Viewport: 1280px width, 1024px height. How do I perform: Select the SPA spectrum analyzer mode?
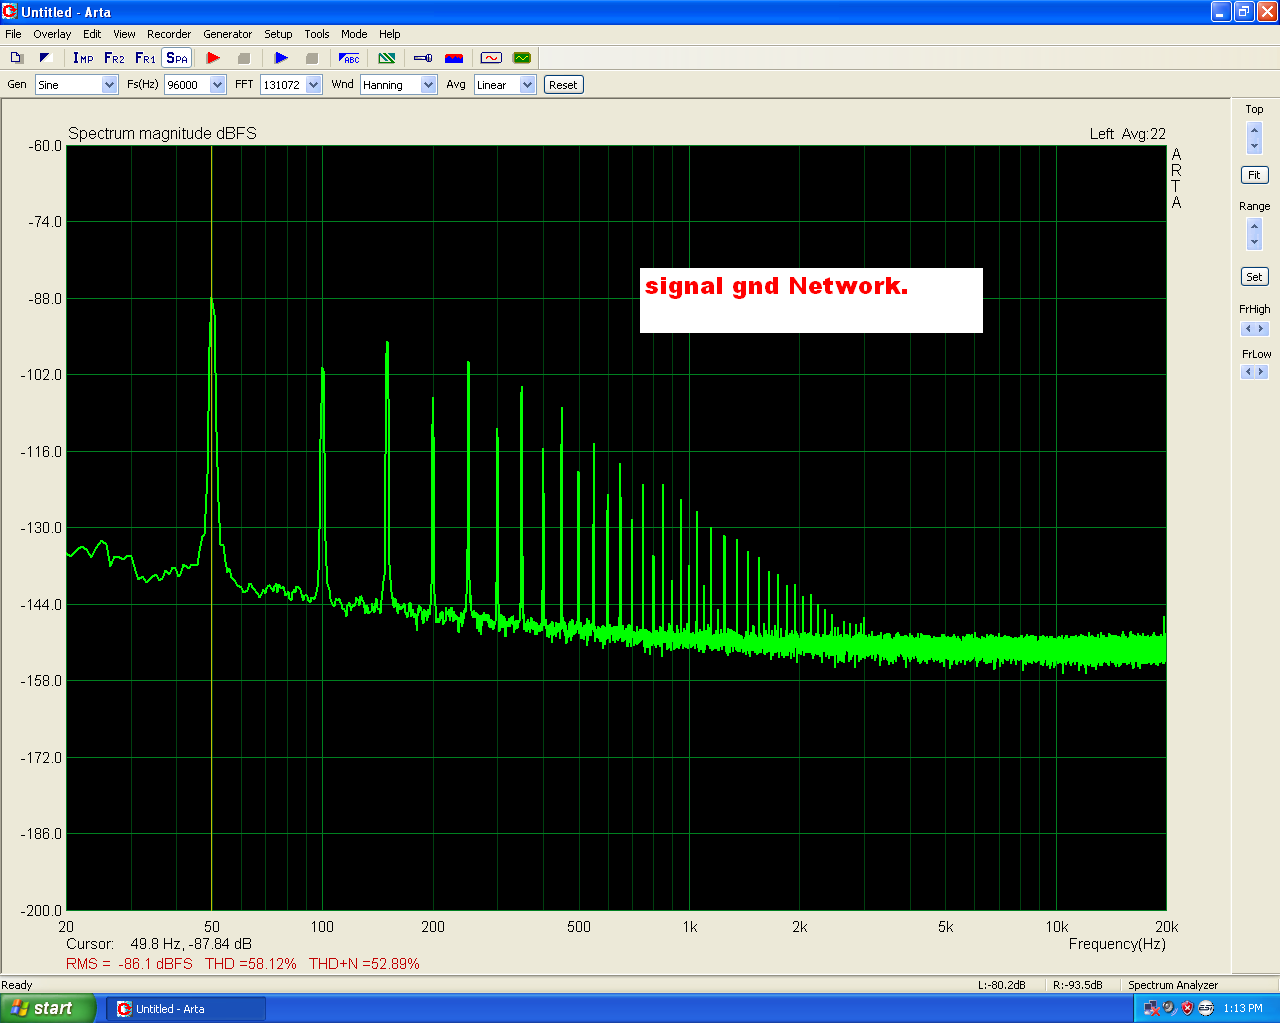tap(177, 58)
